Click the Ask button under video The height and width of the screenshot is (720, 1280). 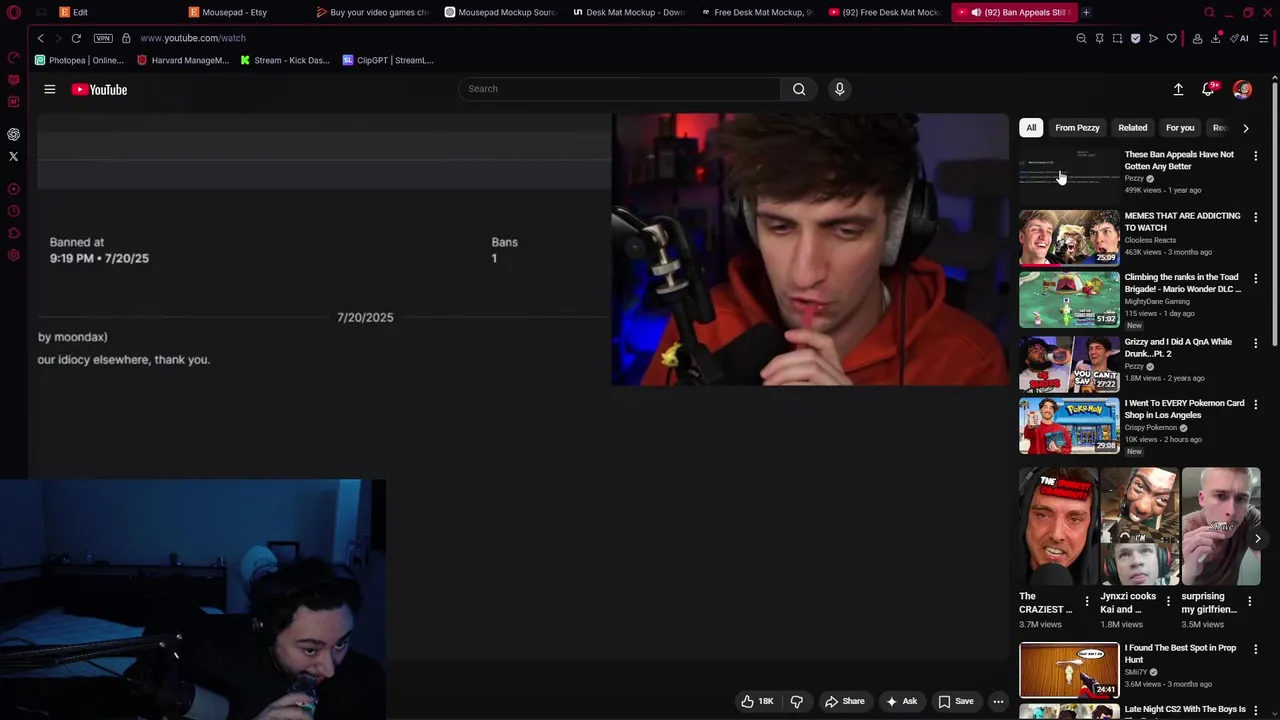coord(901,701)
